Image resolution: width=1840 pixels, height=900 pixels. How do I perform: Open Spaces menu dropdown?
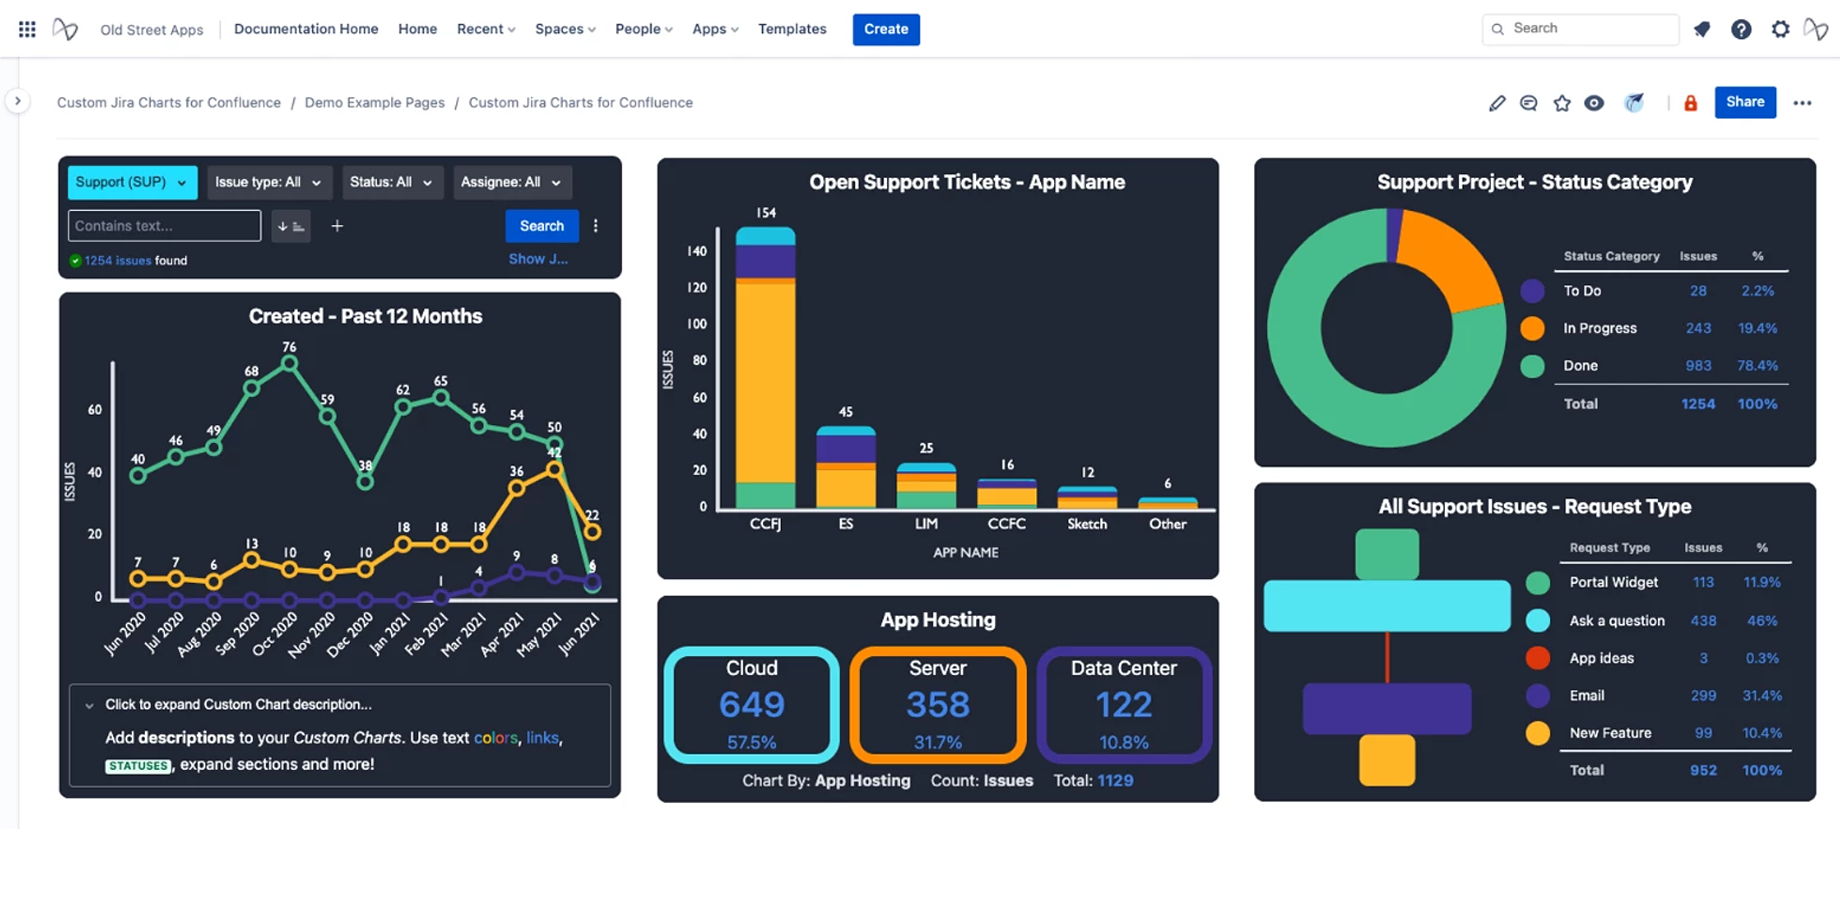tap(565, 29)
